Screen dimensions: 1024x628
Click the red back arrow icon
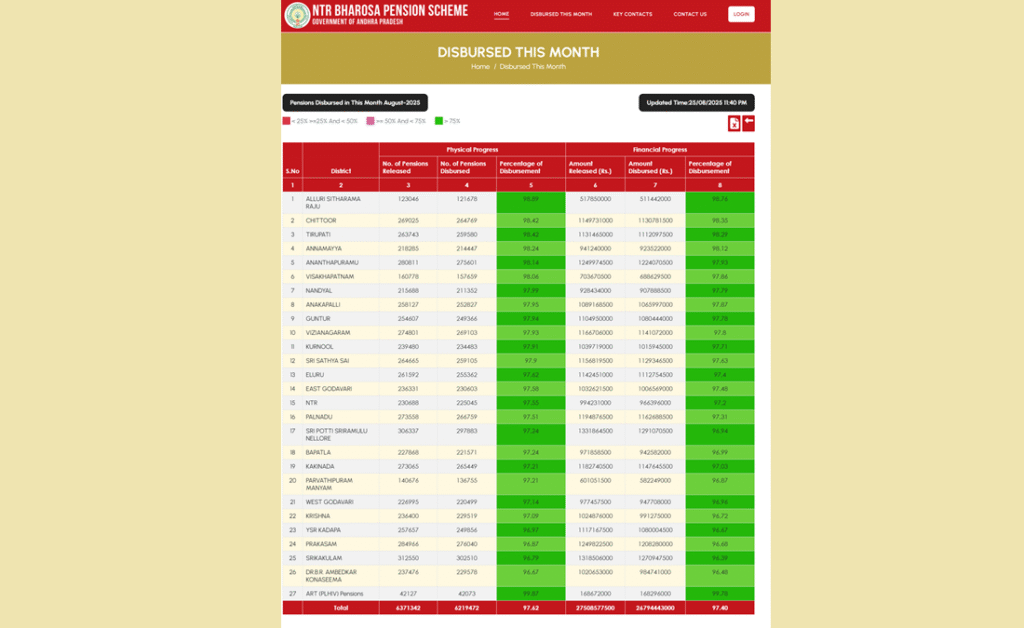[748, 123]
